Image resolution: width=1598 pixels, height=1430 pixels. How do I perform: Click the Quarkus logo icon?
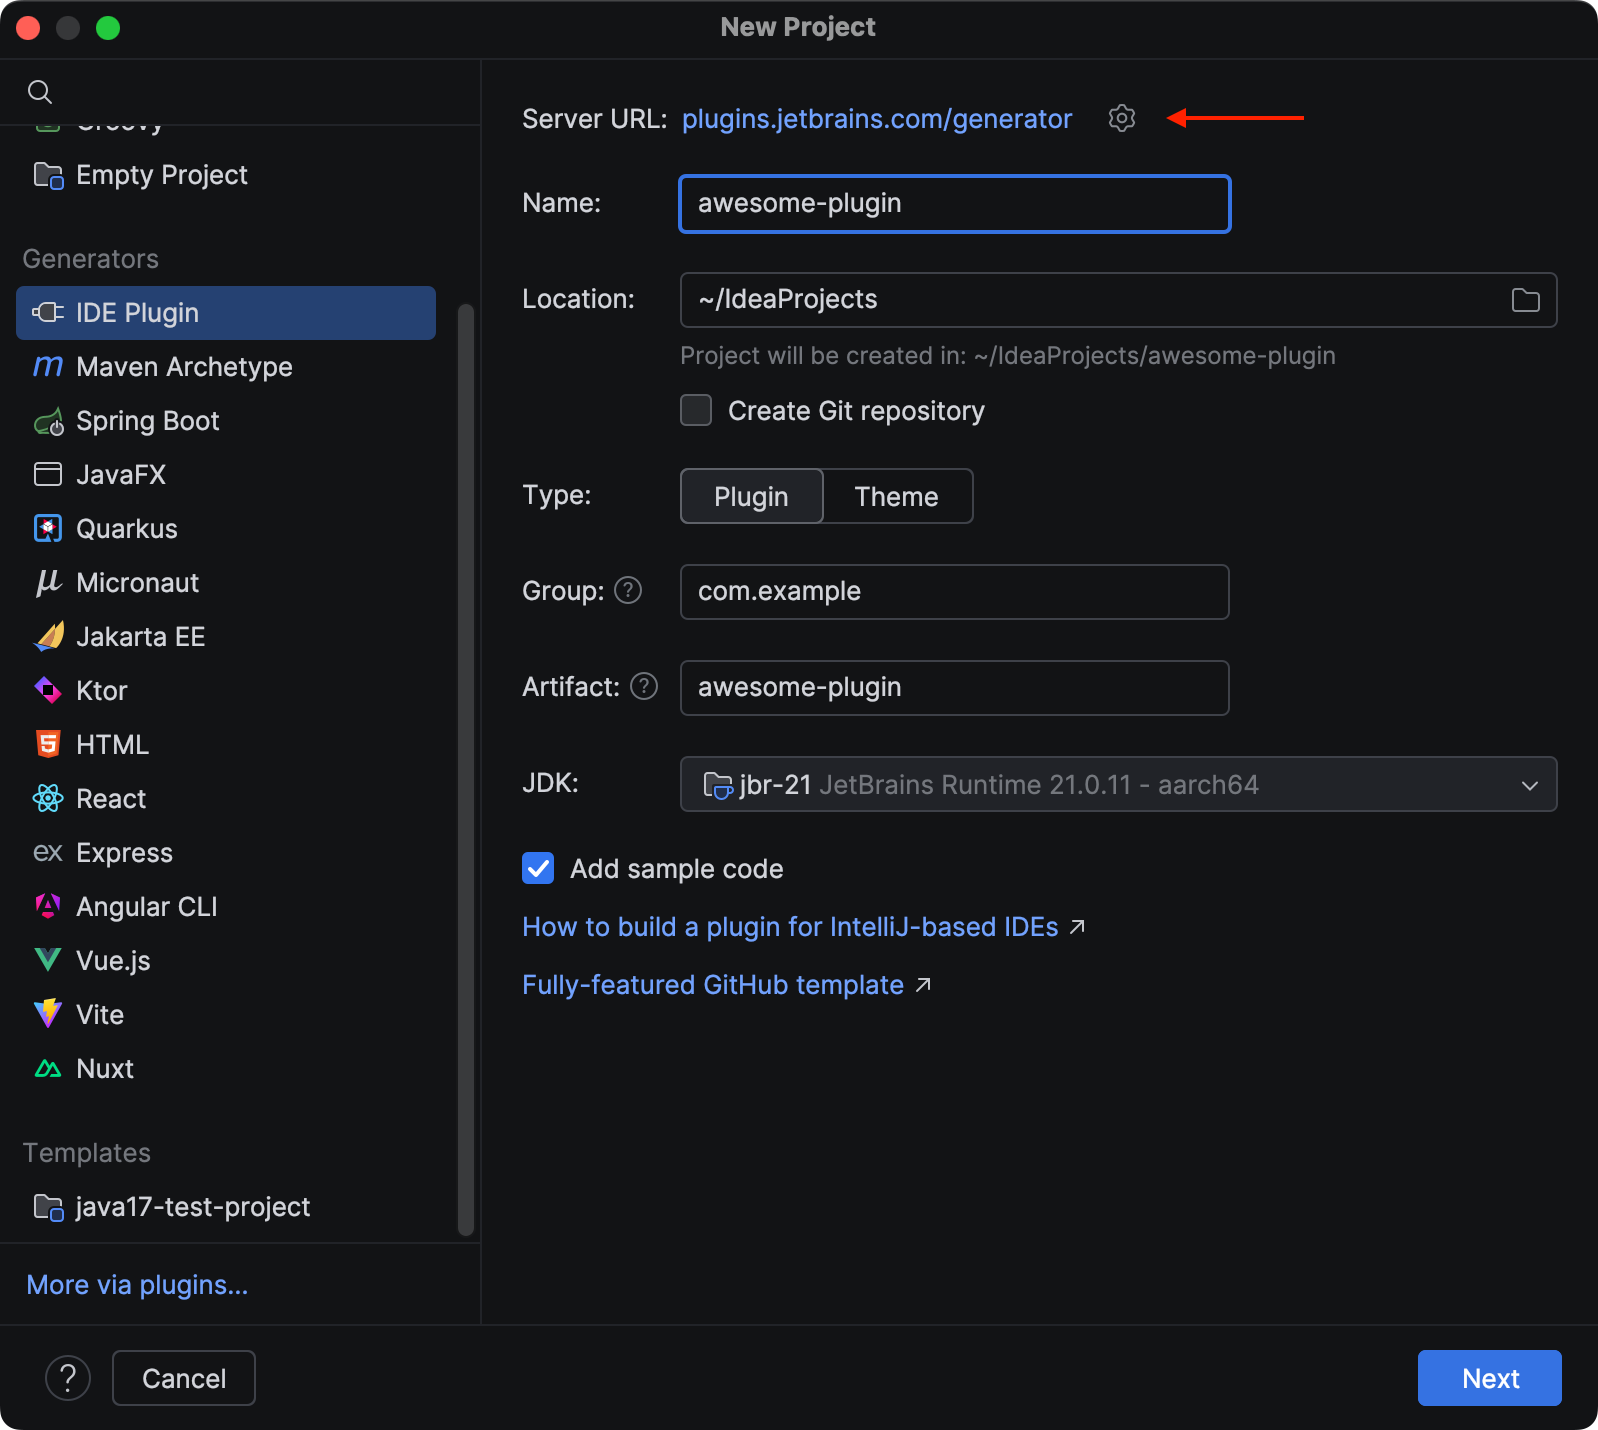[x=48, y=529]
